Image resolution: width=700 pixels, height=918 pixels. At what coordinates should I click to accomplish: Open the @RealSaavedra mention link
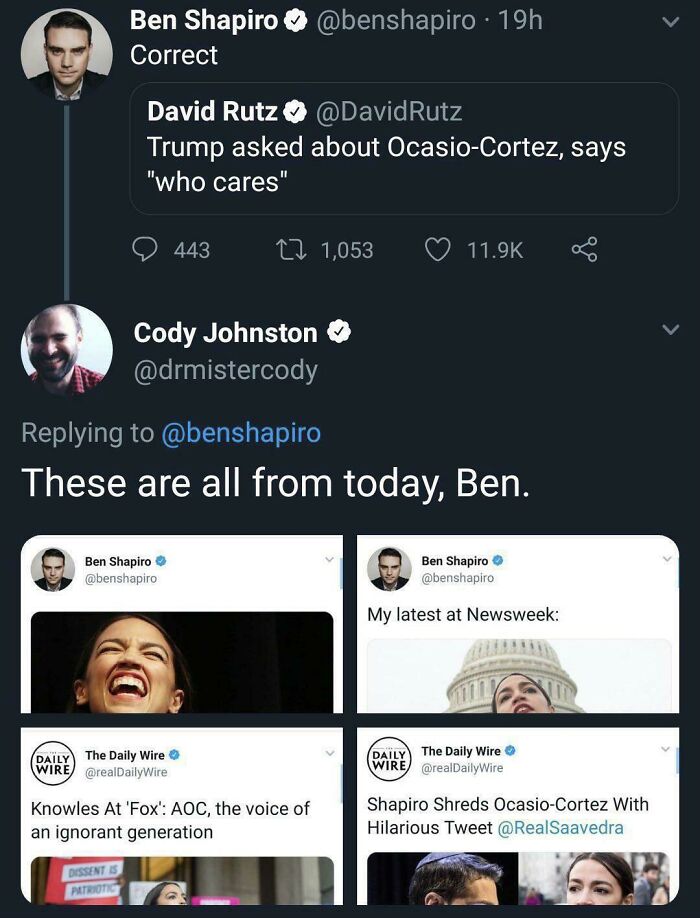point(560,828)
